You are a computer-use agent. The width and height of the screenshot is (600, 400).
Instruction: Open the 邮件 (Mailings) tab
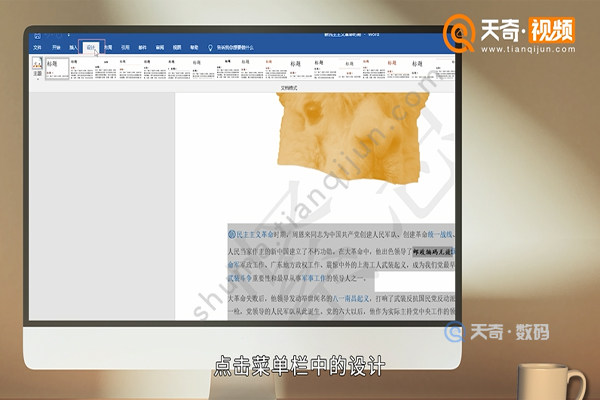pyautogui.click(x=143, y=47)
